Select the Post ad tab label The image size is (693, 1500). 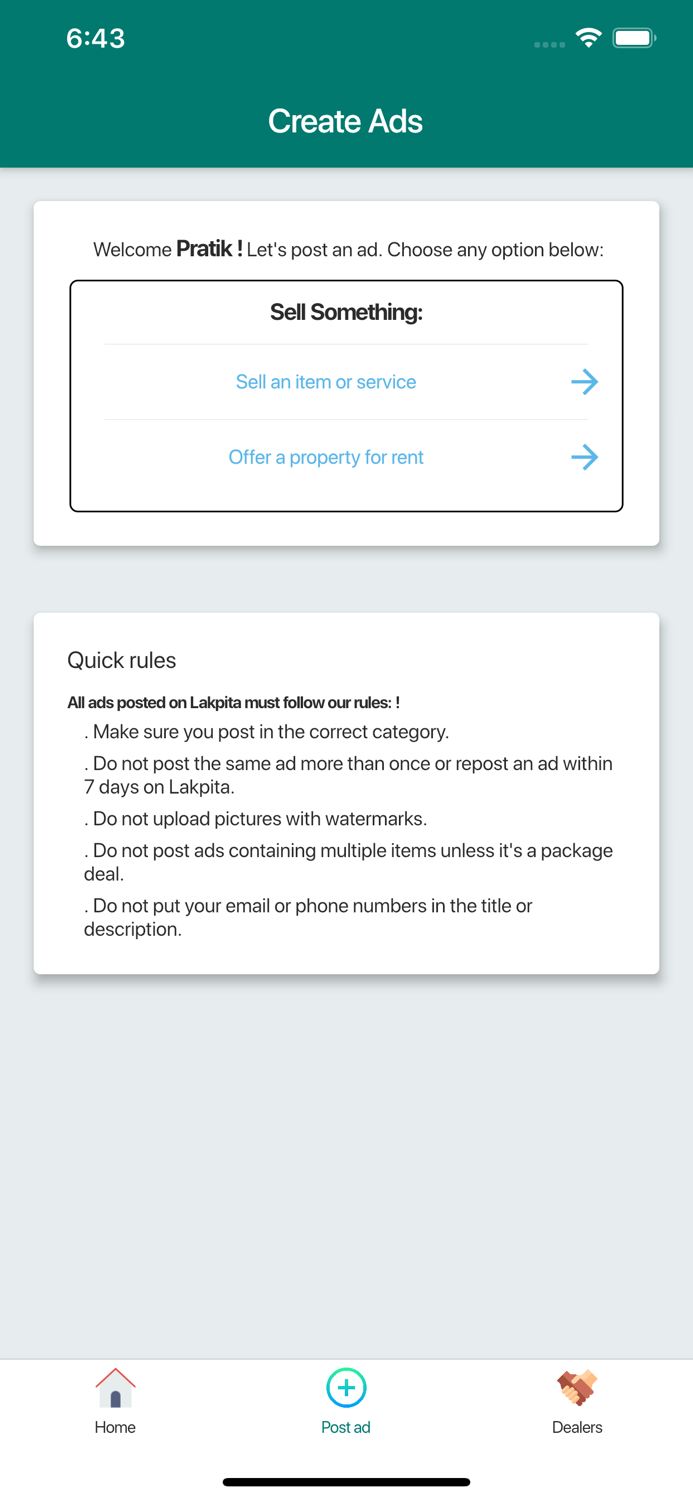(346, 1427)
